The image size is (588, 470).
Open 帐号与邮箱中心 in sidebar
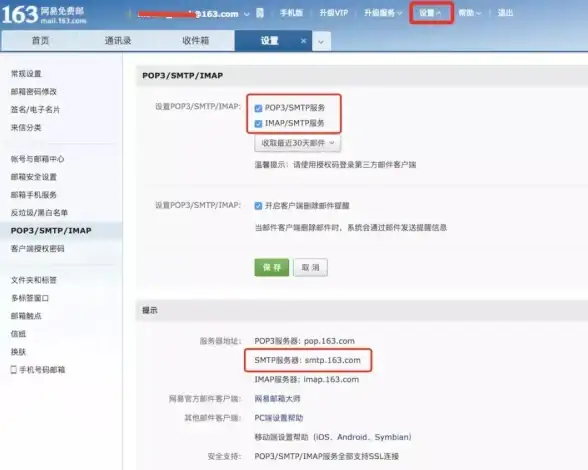[x=38, y=159]
